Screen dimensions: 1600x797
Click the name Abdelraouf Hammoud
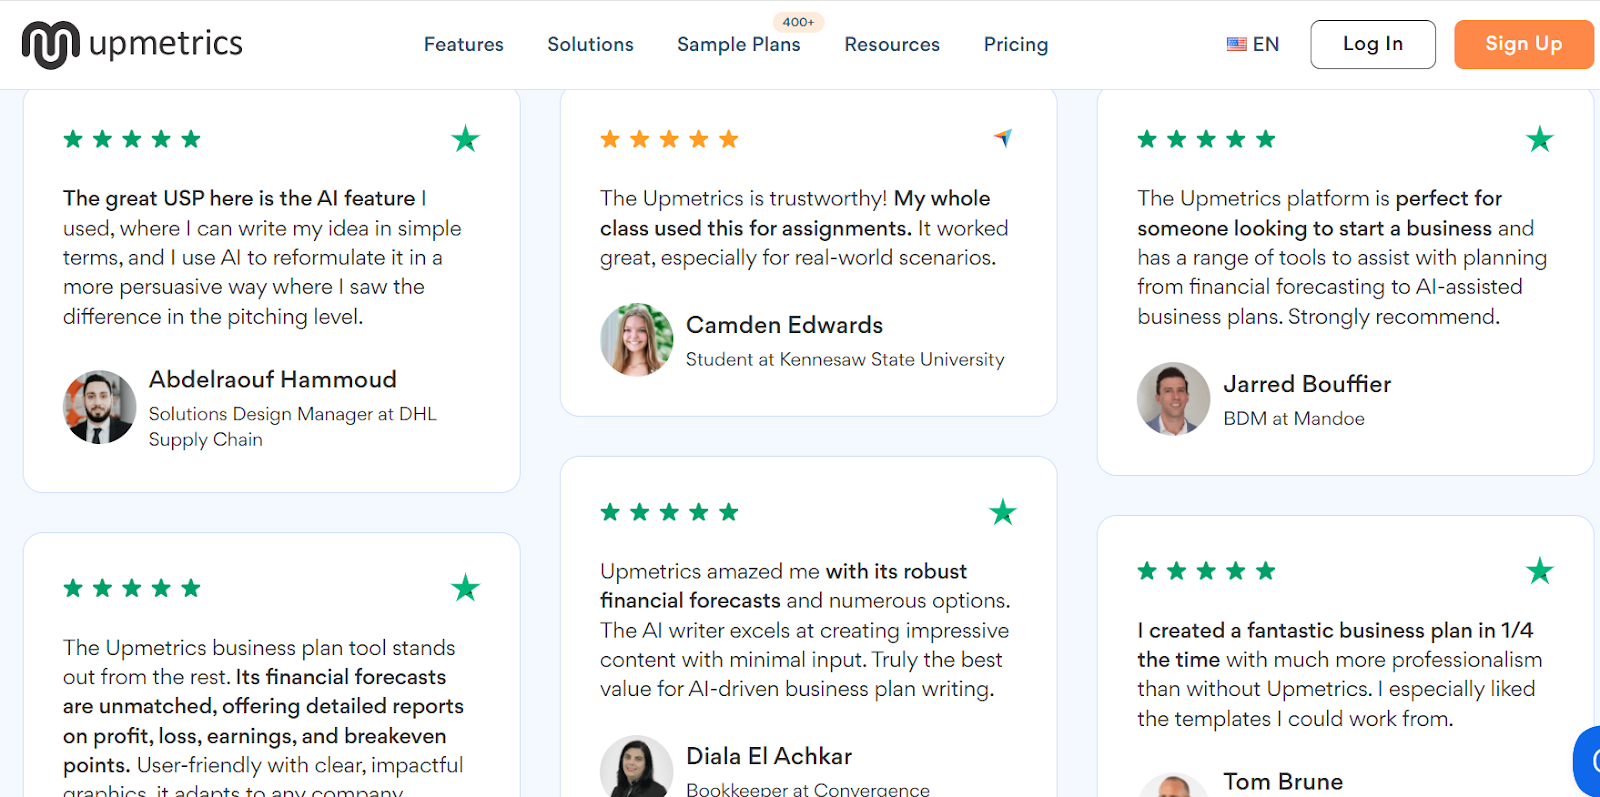click(273, 380)
